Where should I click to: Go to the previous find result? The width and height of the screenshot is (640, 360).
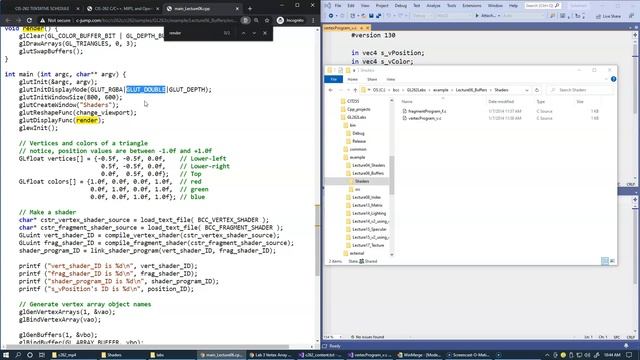(x=244, y=33)
